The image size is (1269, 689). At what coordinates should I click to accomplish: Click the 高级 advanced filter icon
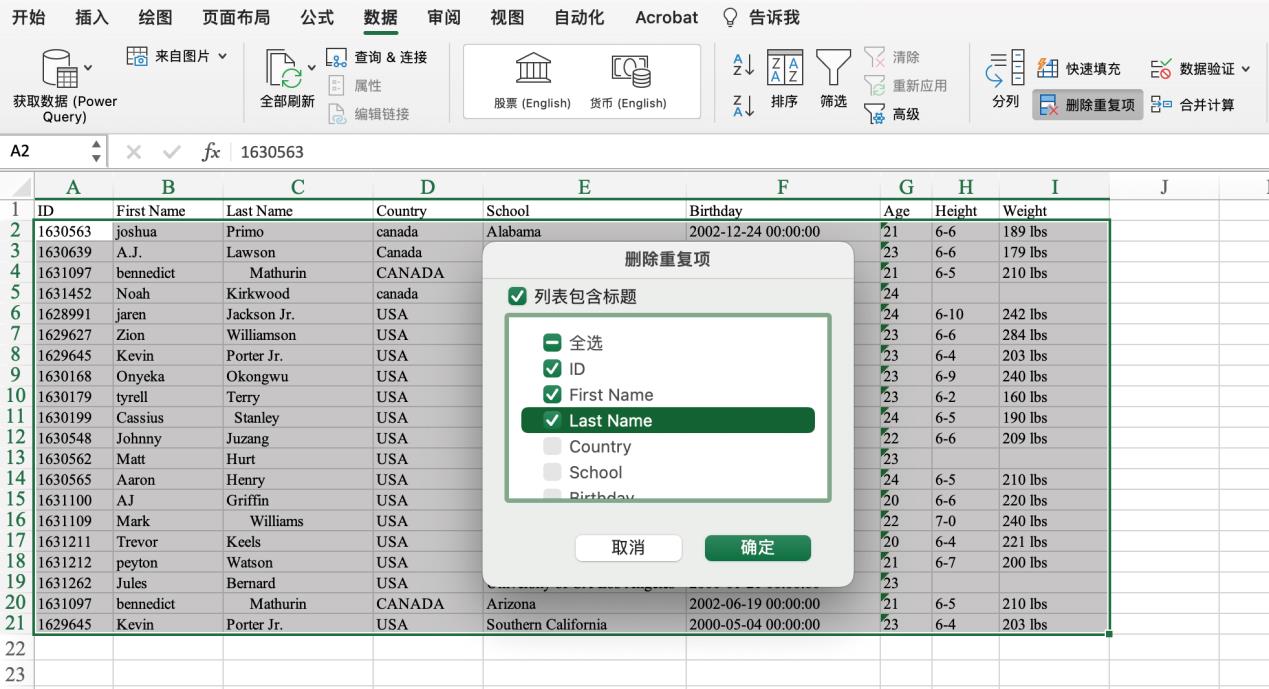click(x=875, y=115)
